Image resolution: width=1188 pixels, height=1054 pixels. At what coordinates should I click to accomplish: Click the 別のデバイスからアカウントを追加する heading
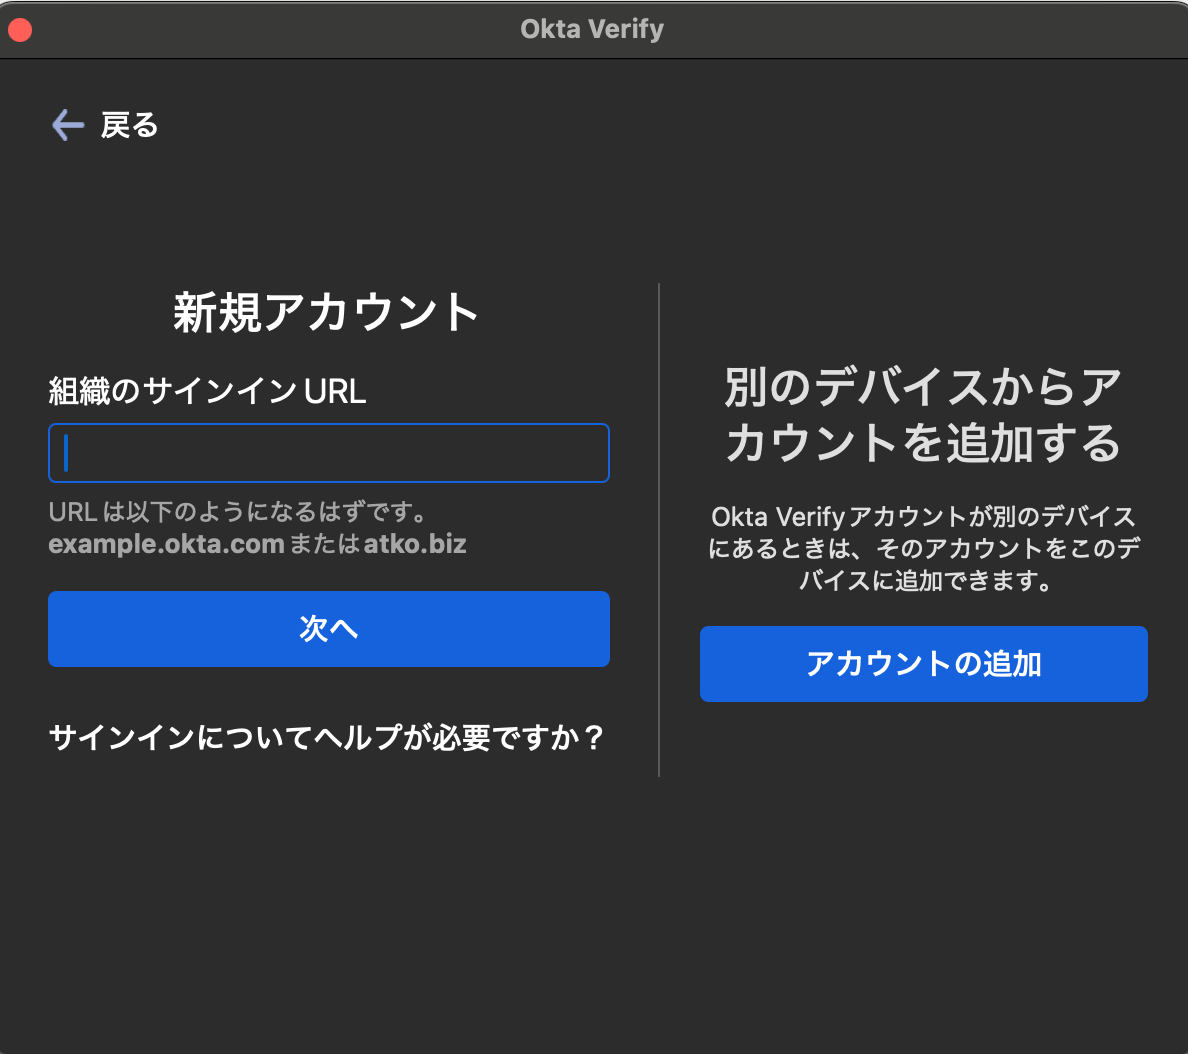tap(924, 414)
